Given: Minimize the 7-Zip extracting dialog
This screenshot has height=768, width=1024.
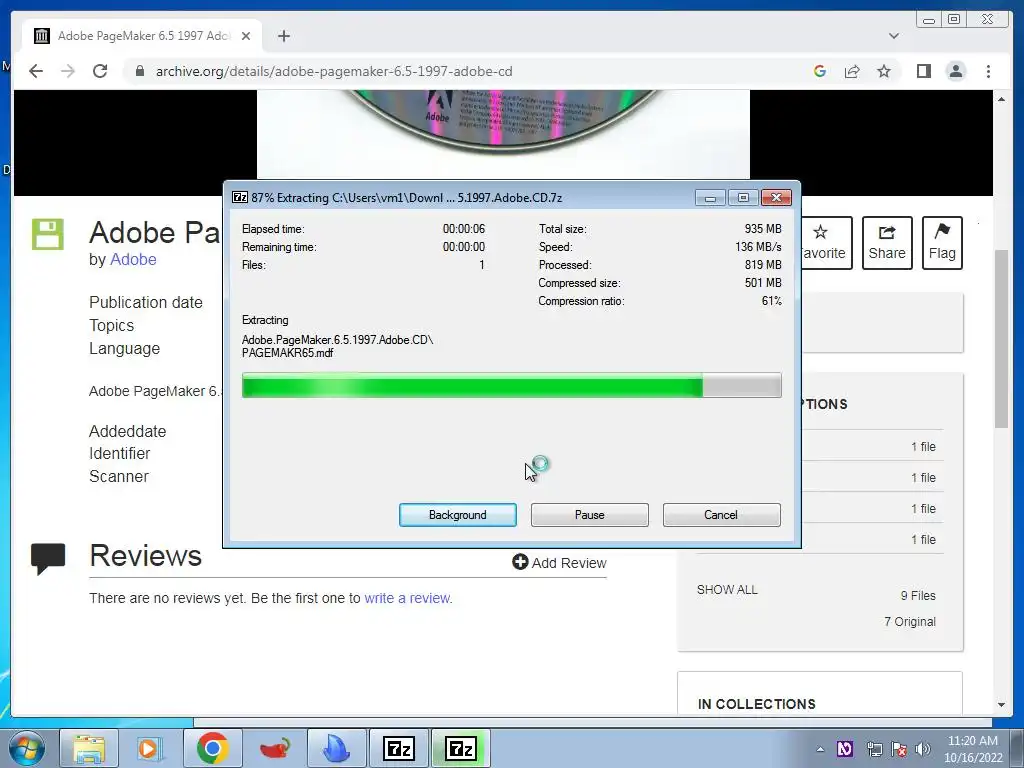Looking at the screenshot, I should click(x=710, y=197).
